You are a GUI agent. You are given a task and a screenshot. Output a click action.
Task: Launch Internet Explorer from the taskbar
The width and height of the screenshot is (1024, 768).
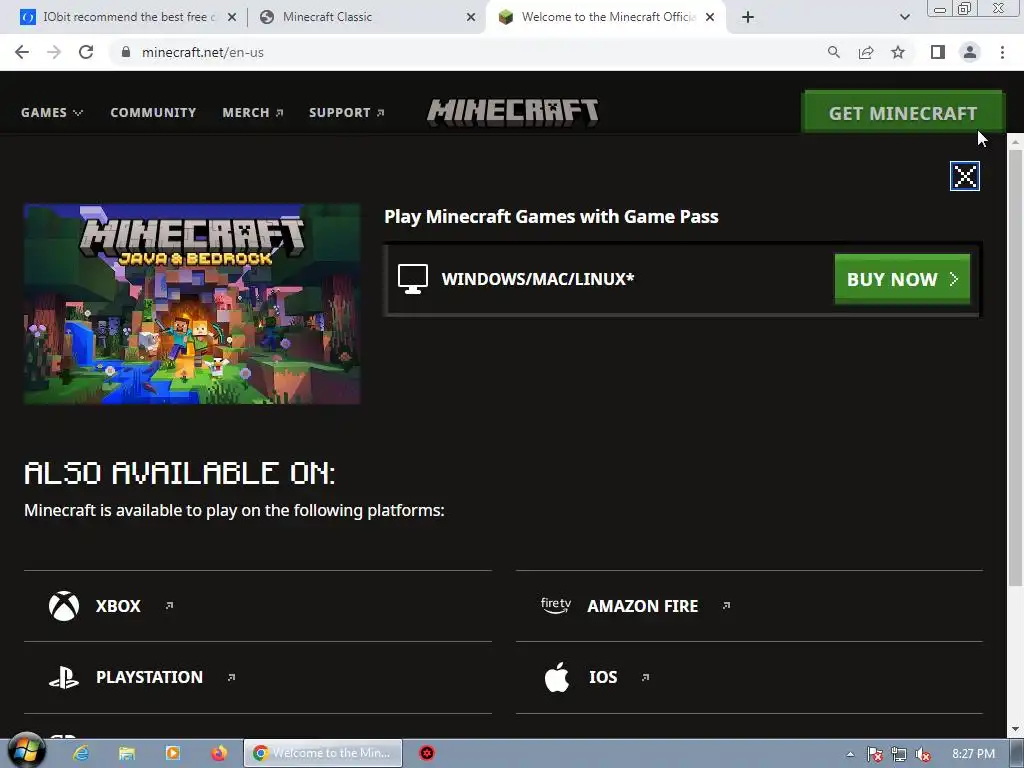click(x=81, y=754)
